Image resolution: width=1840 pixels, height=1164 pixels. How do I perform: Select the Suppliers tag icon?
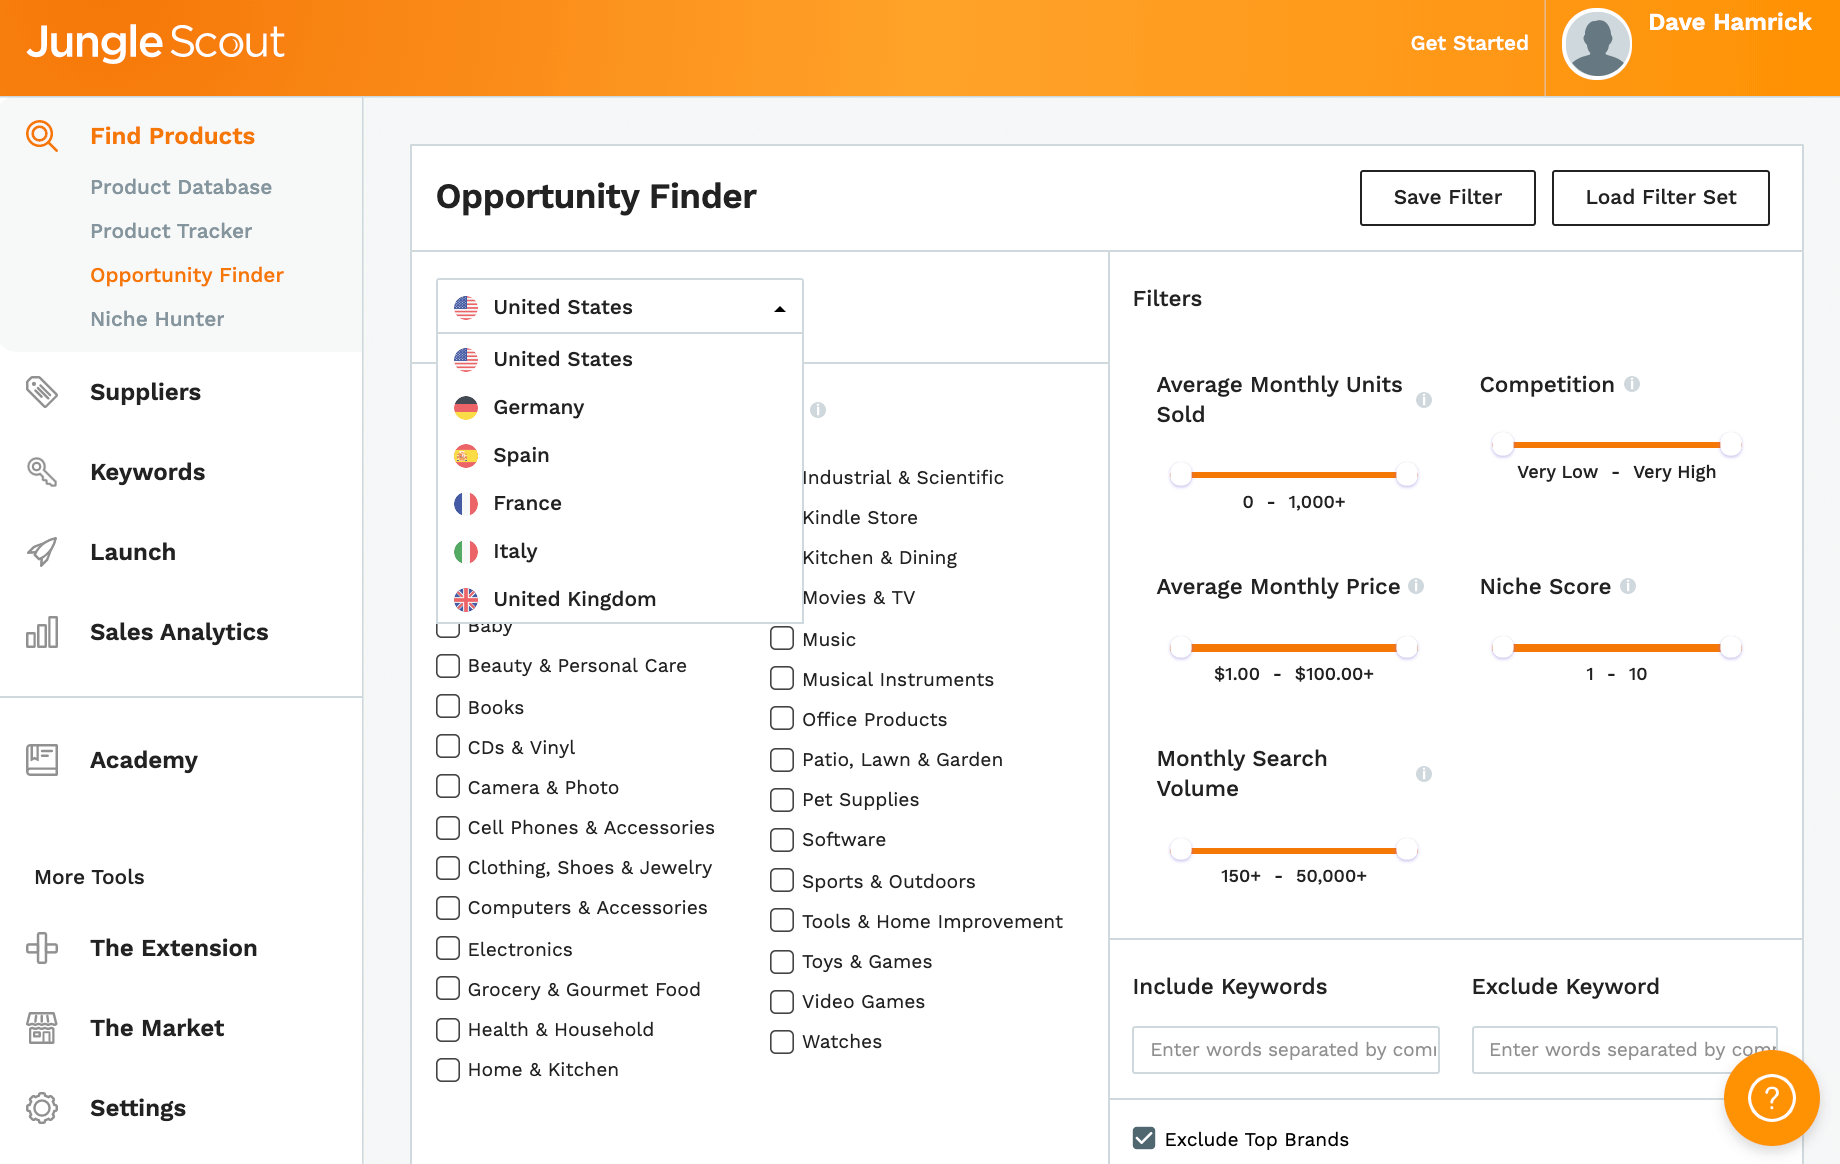[x=42, y=392]
